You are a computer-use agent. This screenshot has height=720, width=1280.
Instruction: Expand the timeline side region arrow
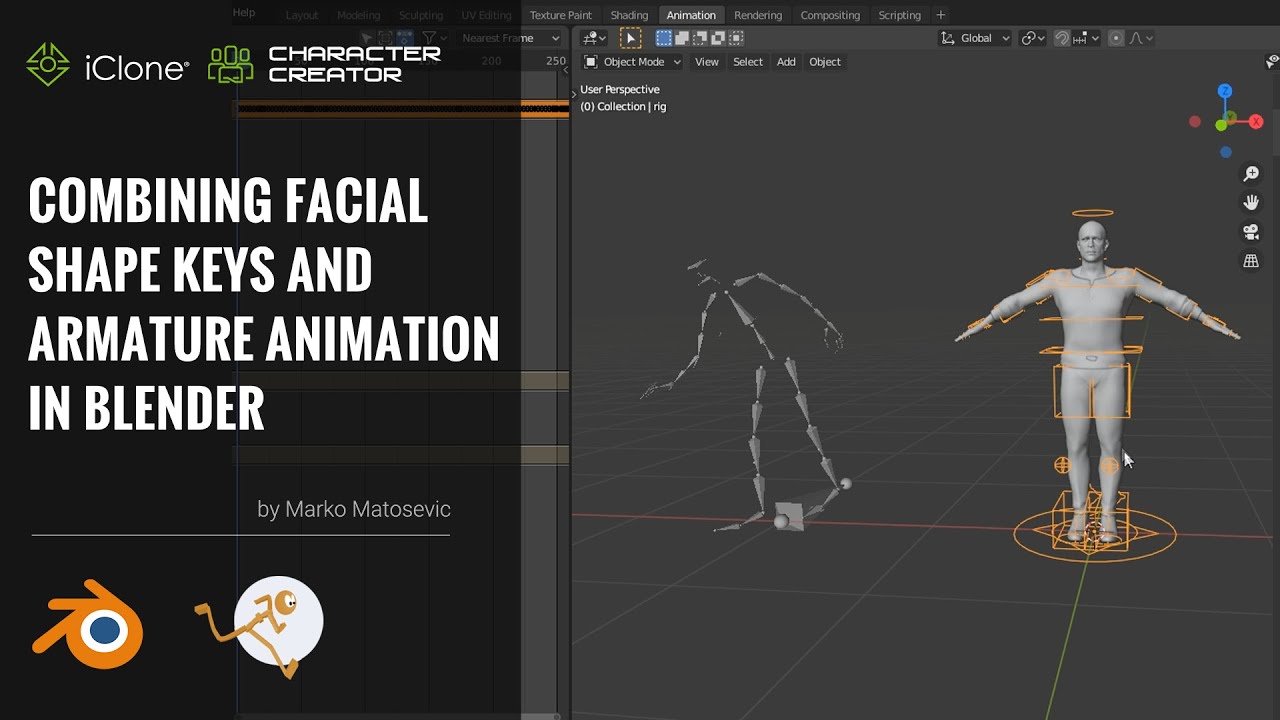pos(566,69)
